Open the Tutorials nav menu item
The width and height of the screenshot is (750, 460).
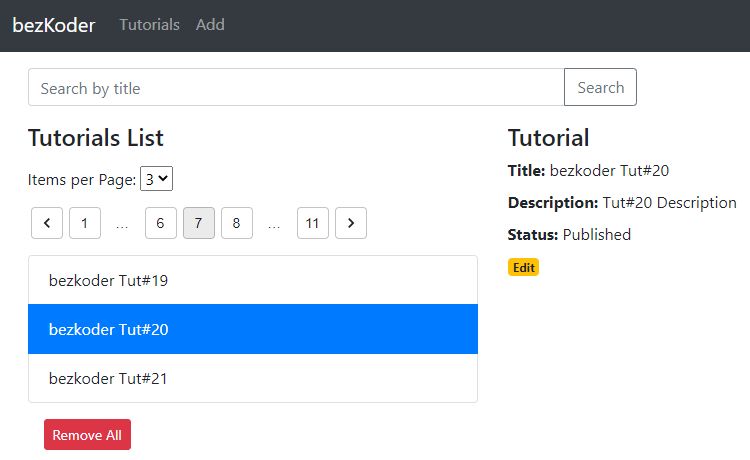[149, 25]
